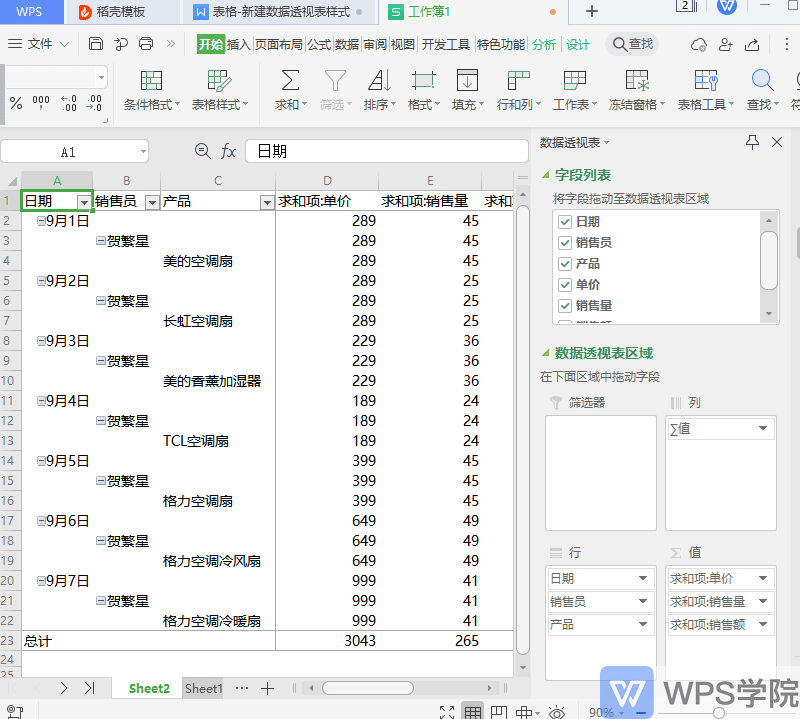Click the formula bar input showing 日期
Image resolution: width=800 pixels, height=719 pixels.
386,151
